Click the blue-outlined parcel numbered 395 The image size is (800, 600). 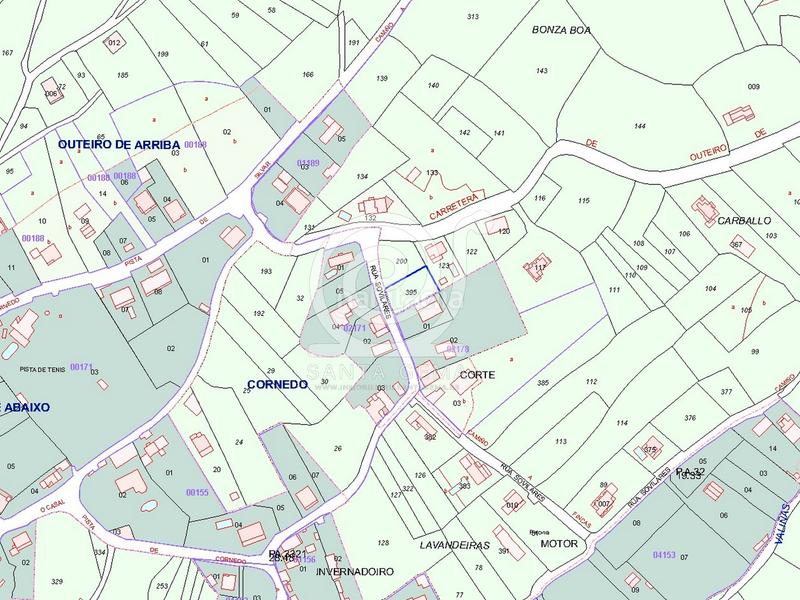(x=411, y=291)
